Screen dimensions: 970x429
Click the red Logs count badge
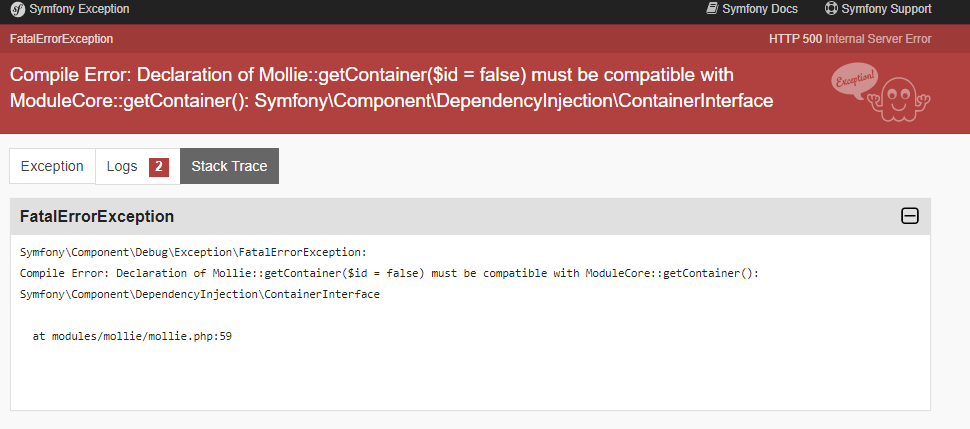(x=158, y=167)
